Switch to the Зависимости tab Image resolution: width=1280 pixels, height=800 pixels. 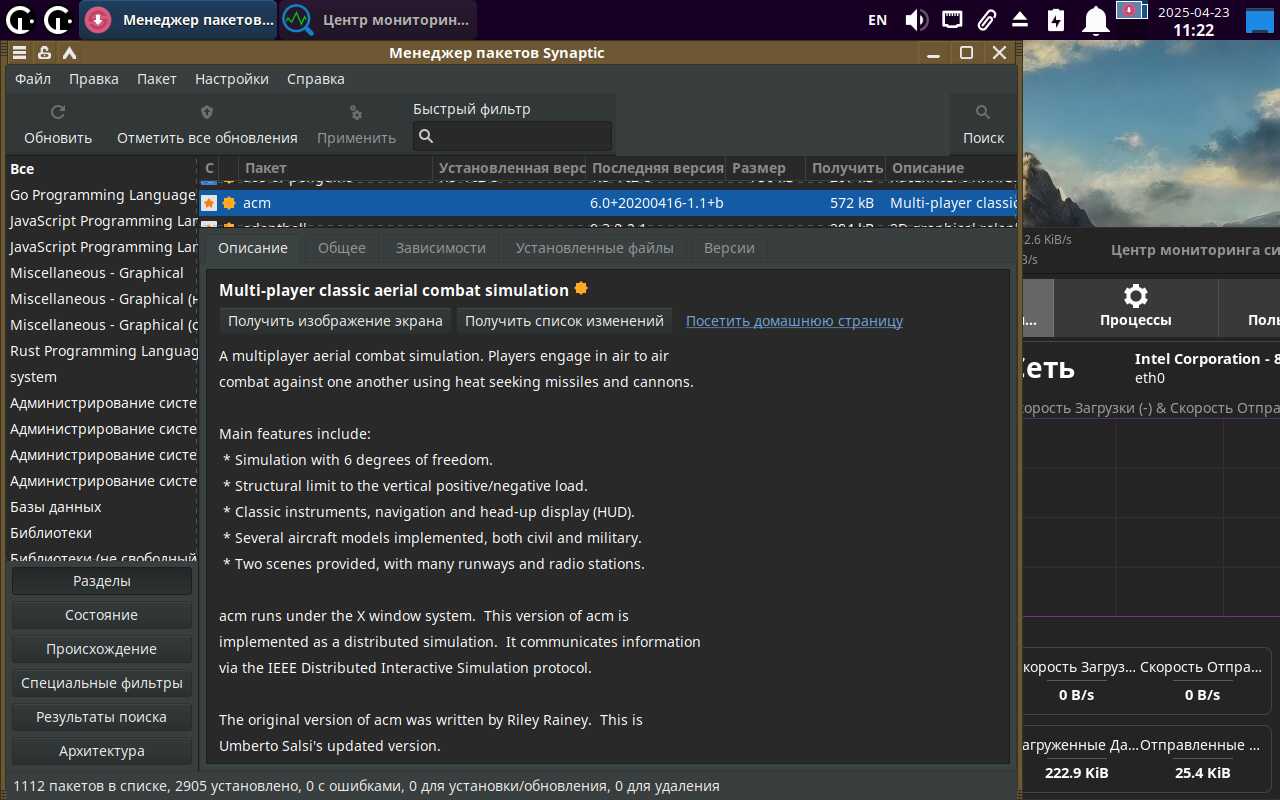(x=440, y=248)
